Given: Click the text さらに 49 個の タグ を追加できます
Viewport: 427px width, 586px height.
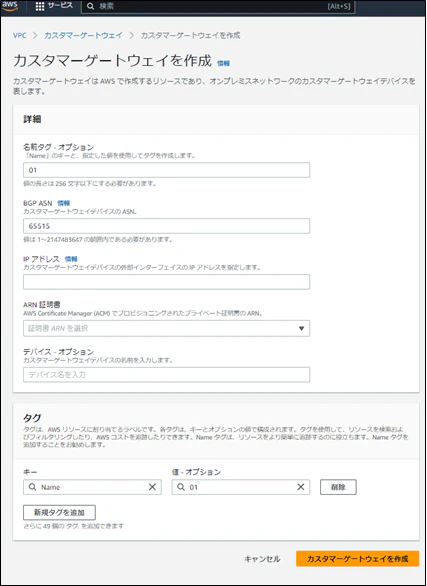Looking at the screenshot, I should (x=73, y=526).
